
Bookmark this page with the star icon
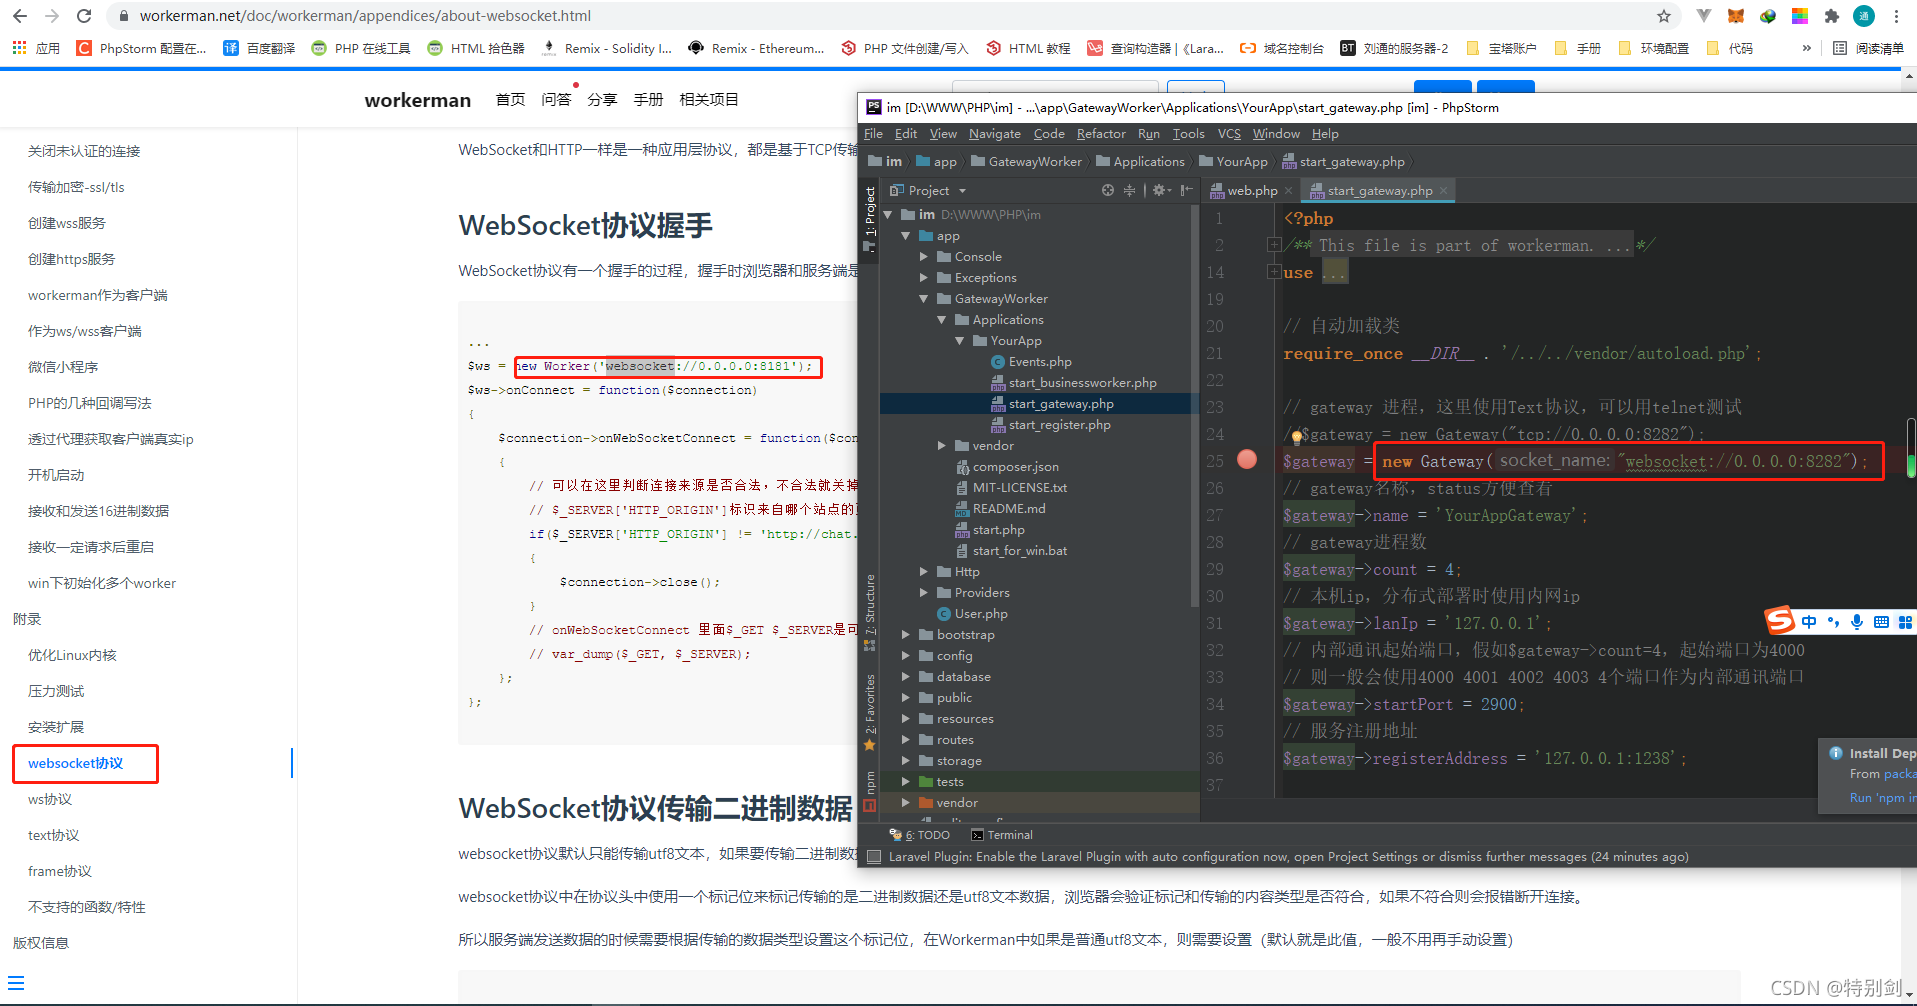(1664, 16)
